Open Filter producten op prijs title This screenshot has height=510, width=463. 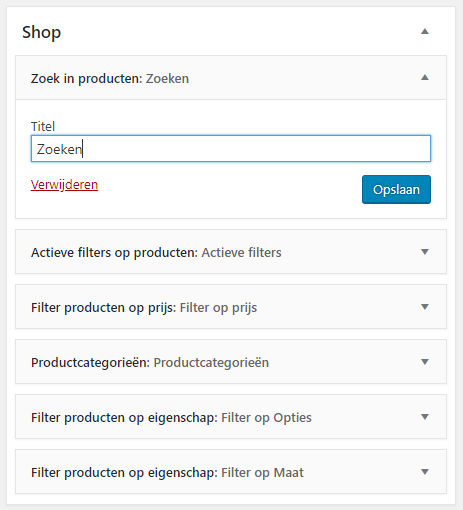point(231,307)
